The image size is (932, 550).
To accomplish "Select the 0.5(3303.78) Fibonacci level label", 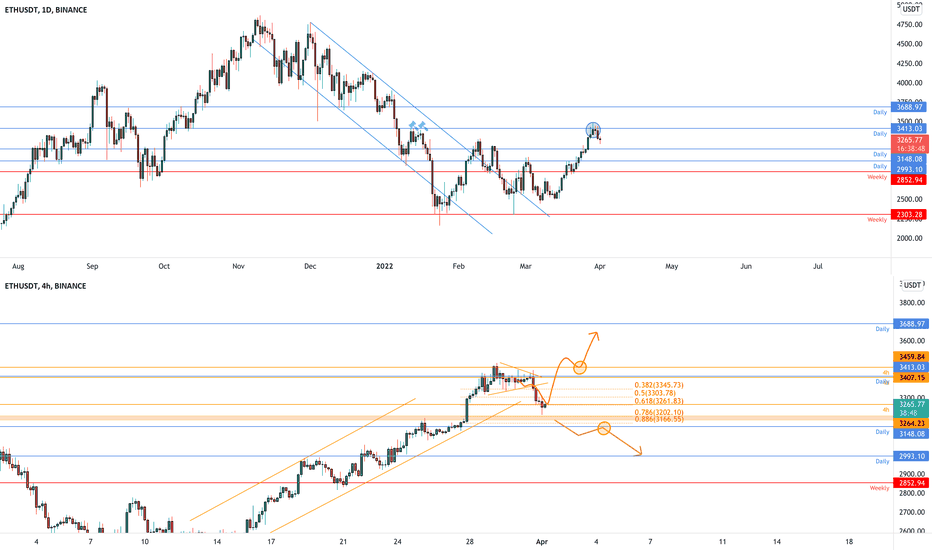I will (x=654, y=393).
